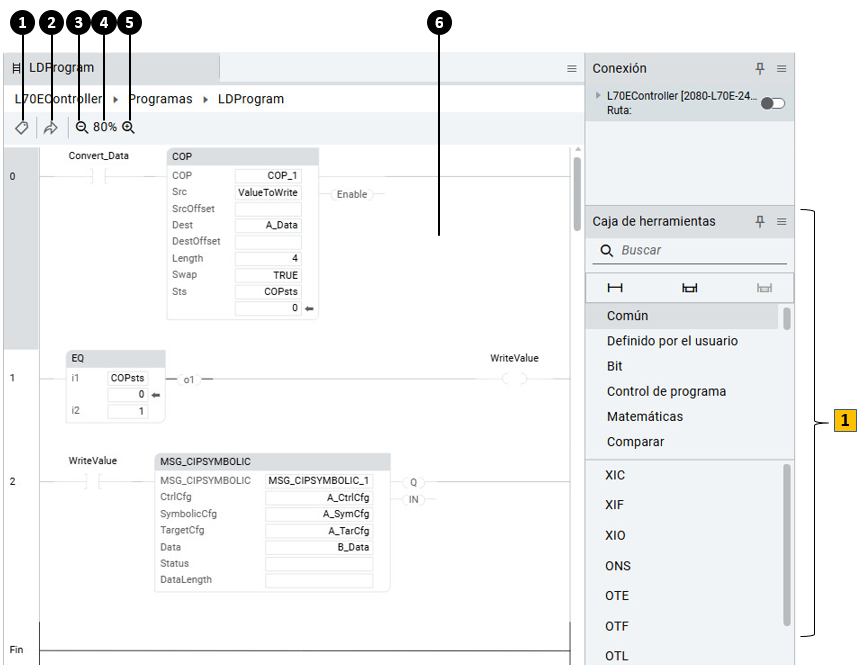Switch to the LDProgram tab
Image resolution: width=865 pixels, height=665 pixels.
[60, 68]
